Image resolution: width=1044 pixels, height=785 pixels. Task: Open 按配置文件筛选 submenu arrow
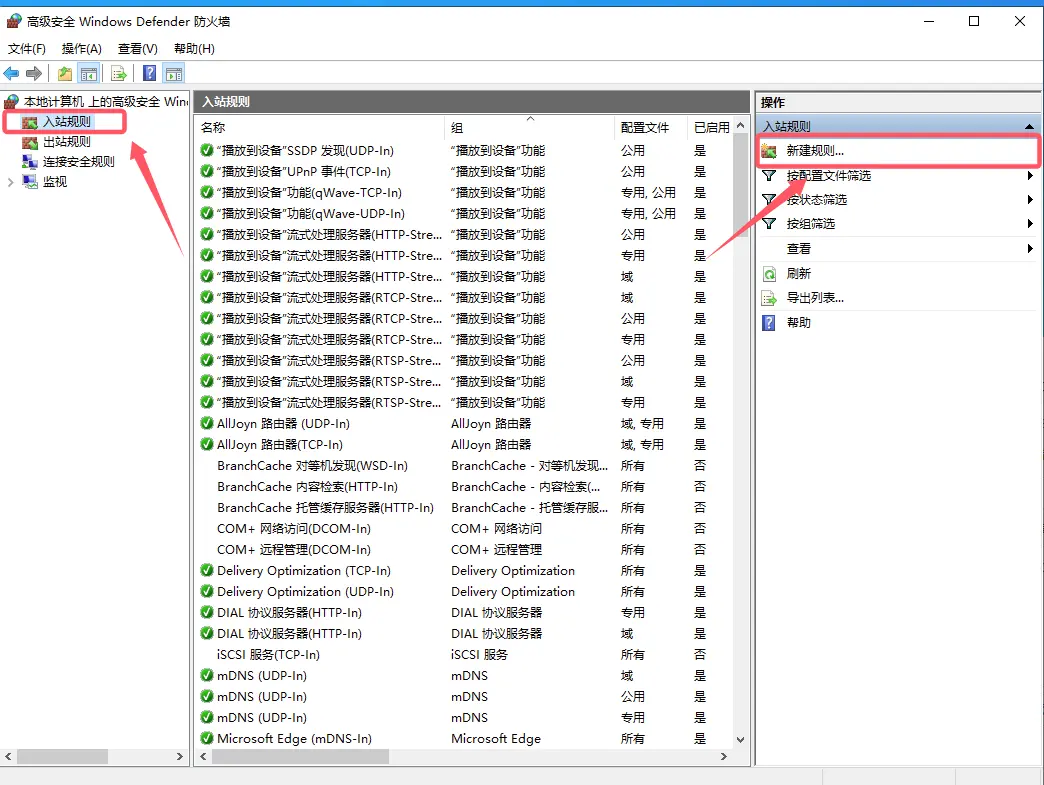[x=1030, y=176]
